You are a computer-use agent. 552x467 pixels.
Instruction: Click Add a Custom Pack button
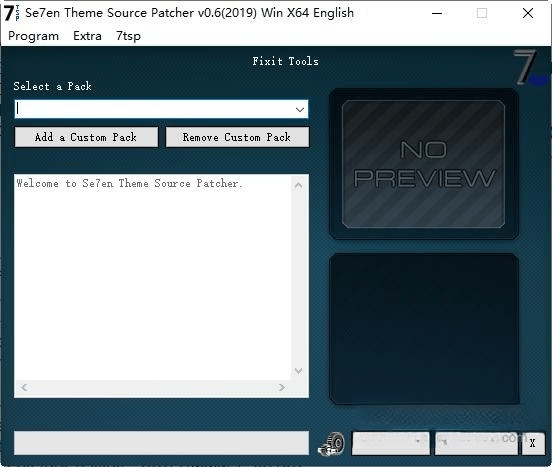pyautogui.click(x=86, y=137)
